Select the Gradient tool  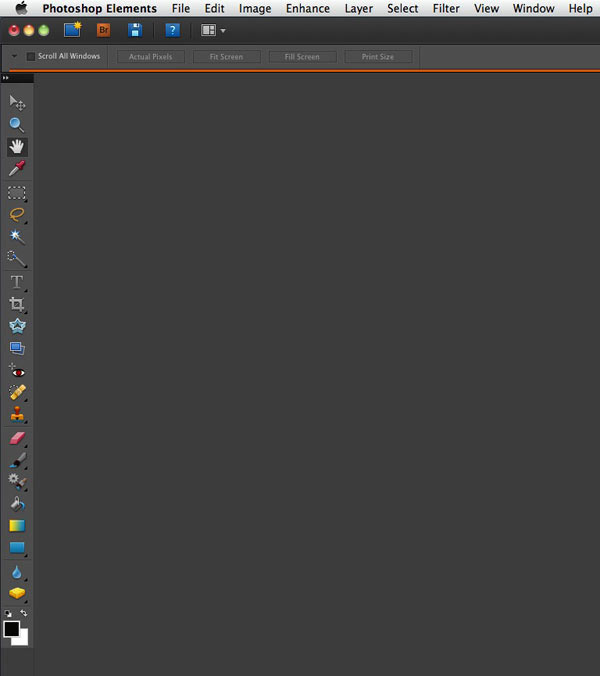tap(17, 526)
